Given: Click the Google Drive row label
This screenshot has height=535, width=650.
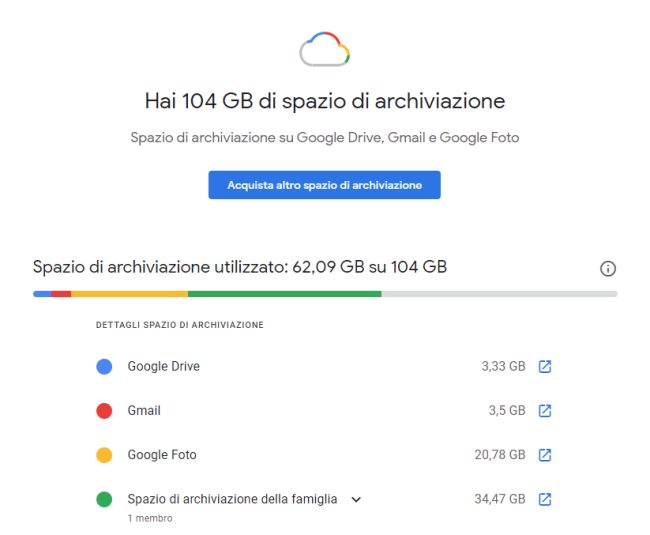Looking at the screenshot, I should tap(164, 366).
